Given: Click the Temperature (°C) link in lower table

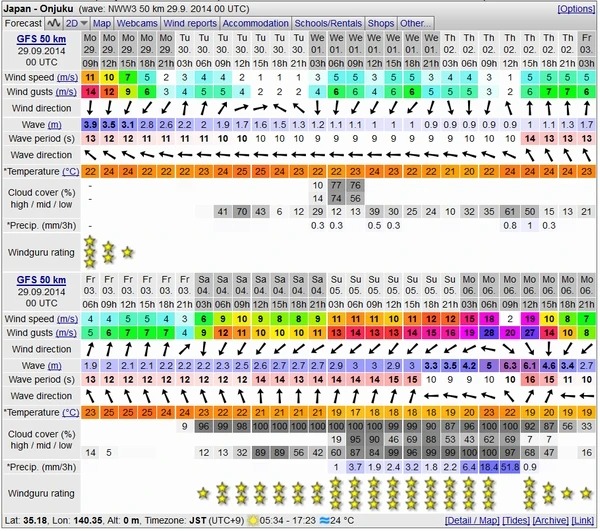Looking at the screenshot, I should [x=71, y=413].
